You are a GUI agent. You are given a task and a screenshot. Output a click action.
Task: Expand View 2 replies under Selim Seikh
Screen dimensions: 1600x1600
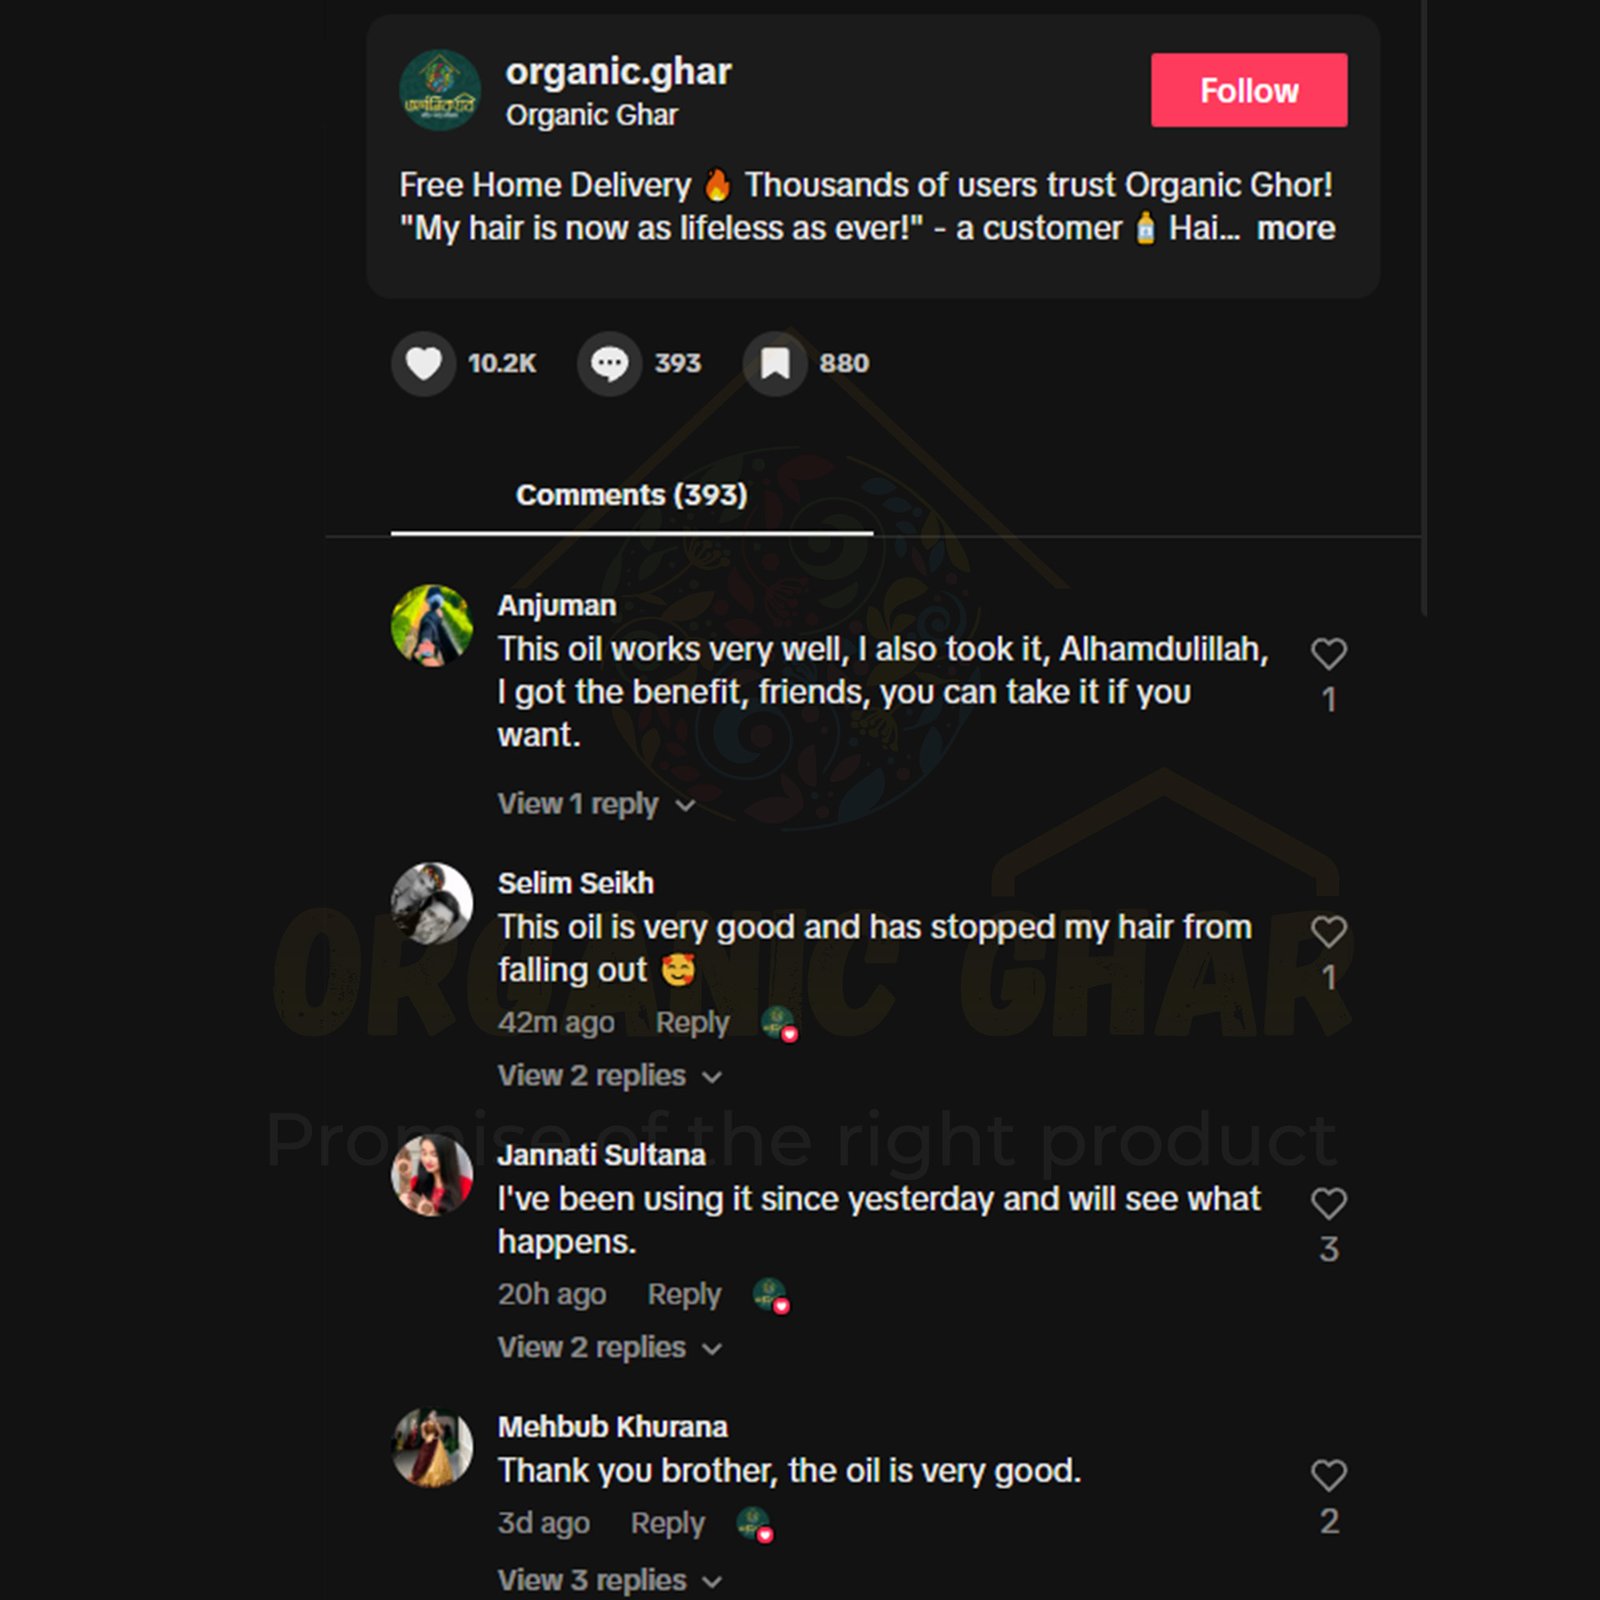[610, 1076]
